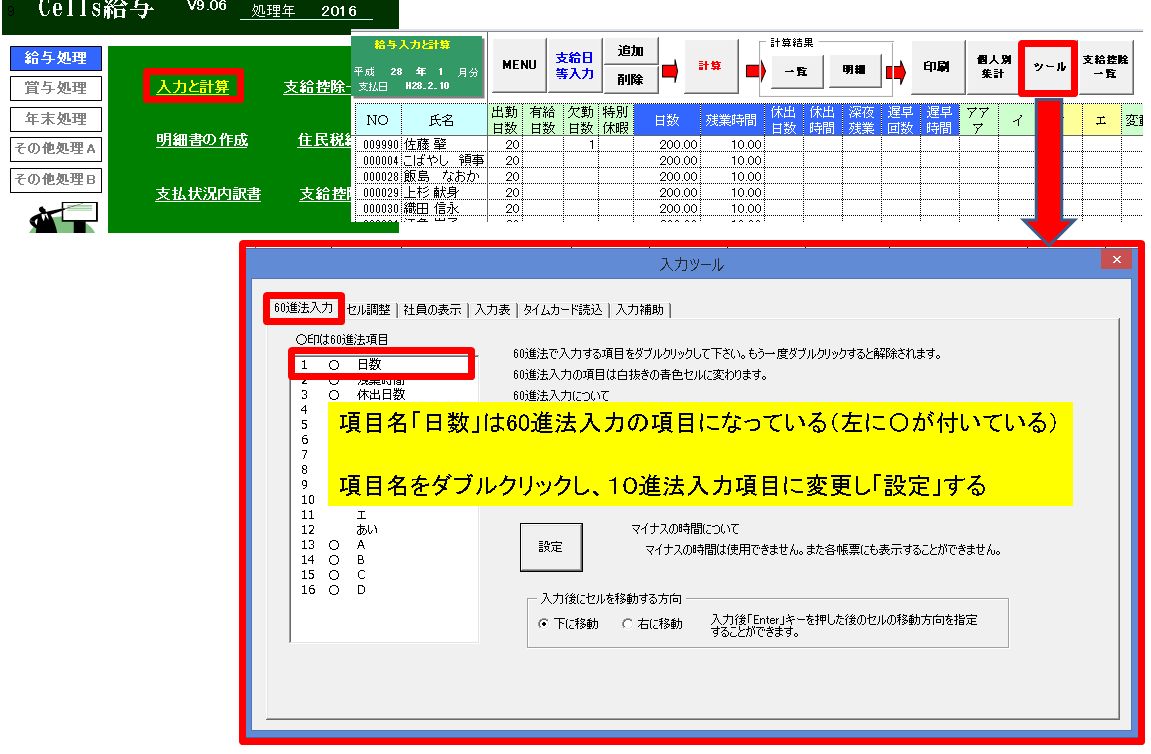
Task: Show the 一覧 calculation results list
Action: 795,72
